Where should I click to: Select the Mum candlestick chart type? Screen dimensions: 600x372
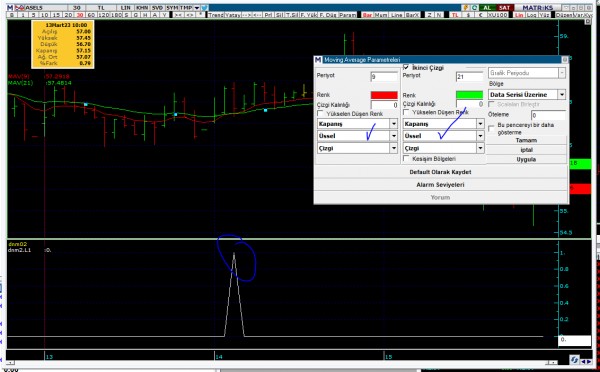(381, 15)
